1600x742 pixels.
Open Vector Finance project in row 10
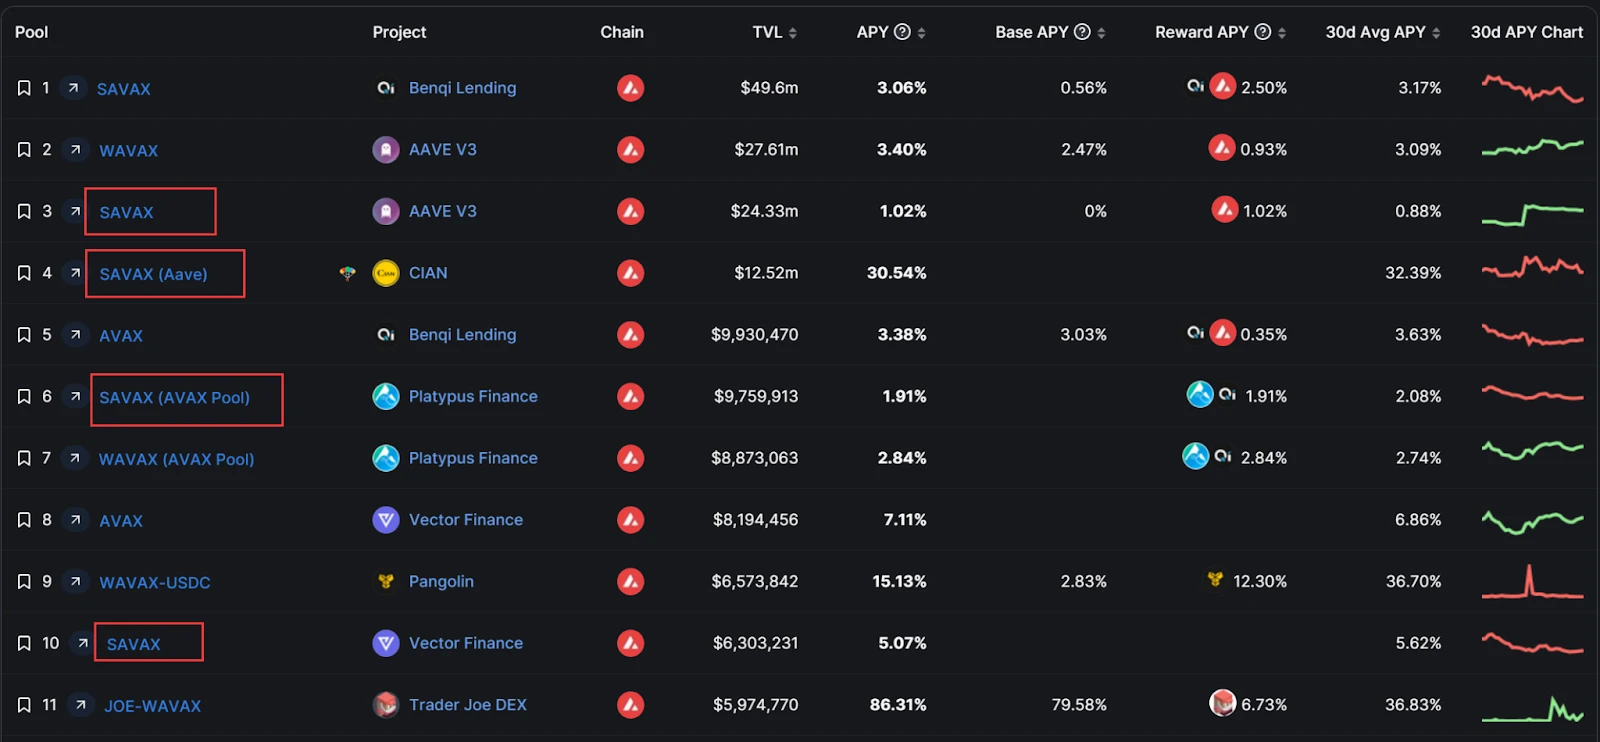(466, 643)
